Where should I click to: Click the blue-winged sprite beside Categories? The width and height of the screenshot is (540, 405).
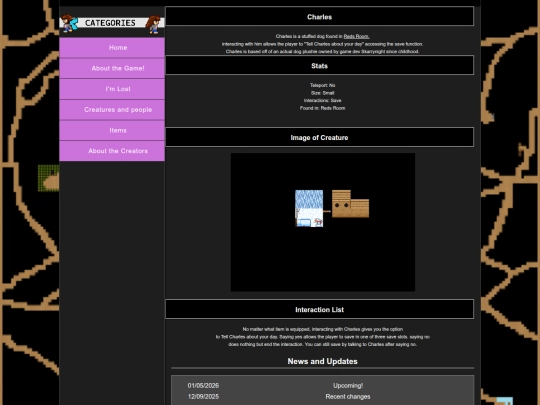click(x=70, y=23)
